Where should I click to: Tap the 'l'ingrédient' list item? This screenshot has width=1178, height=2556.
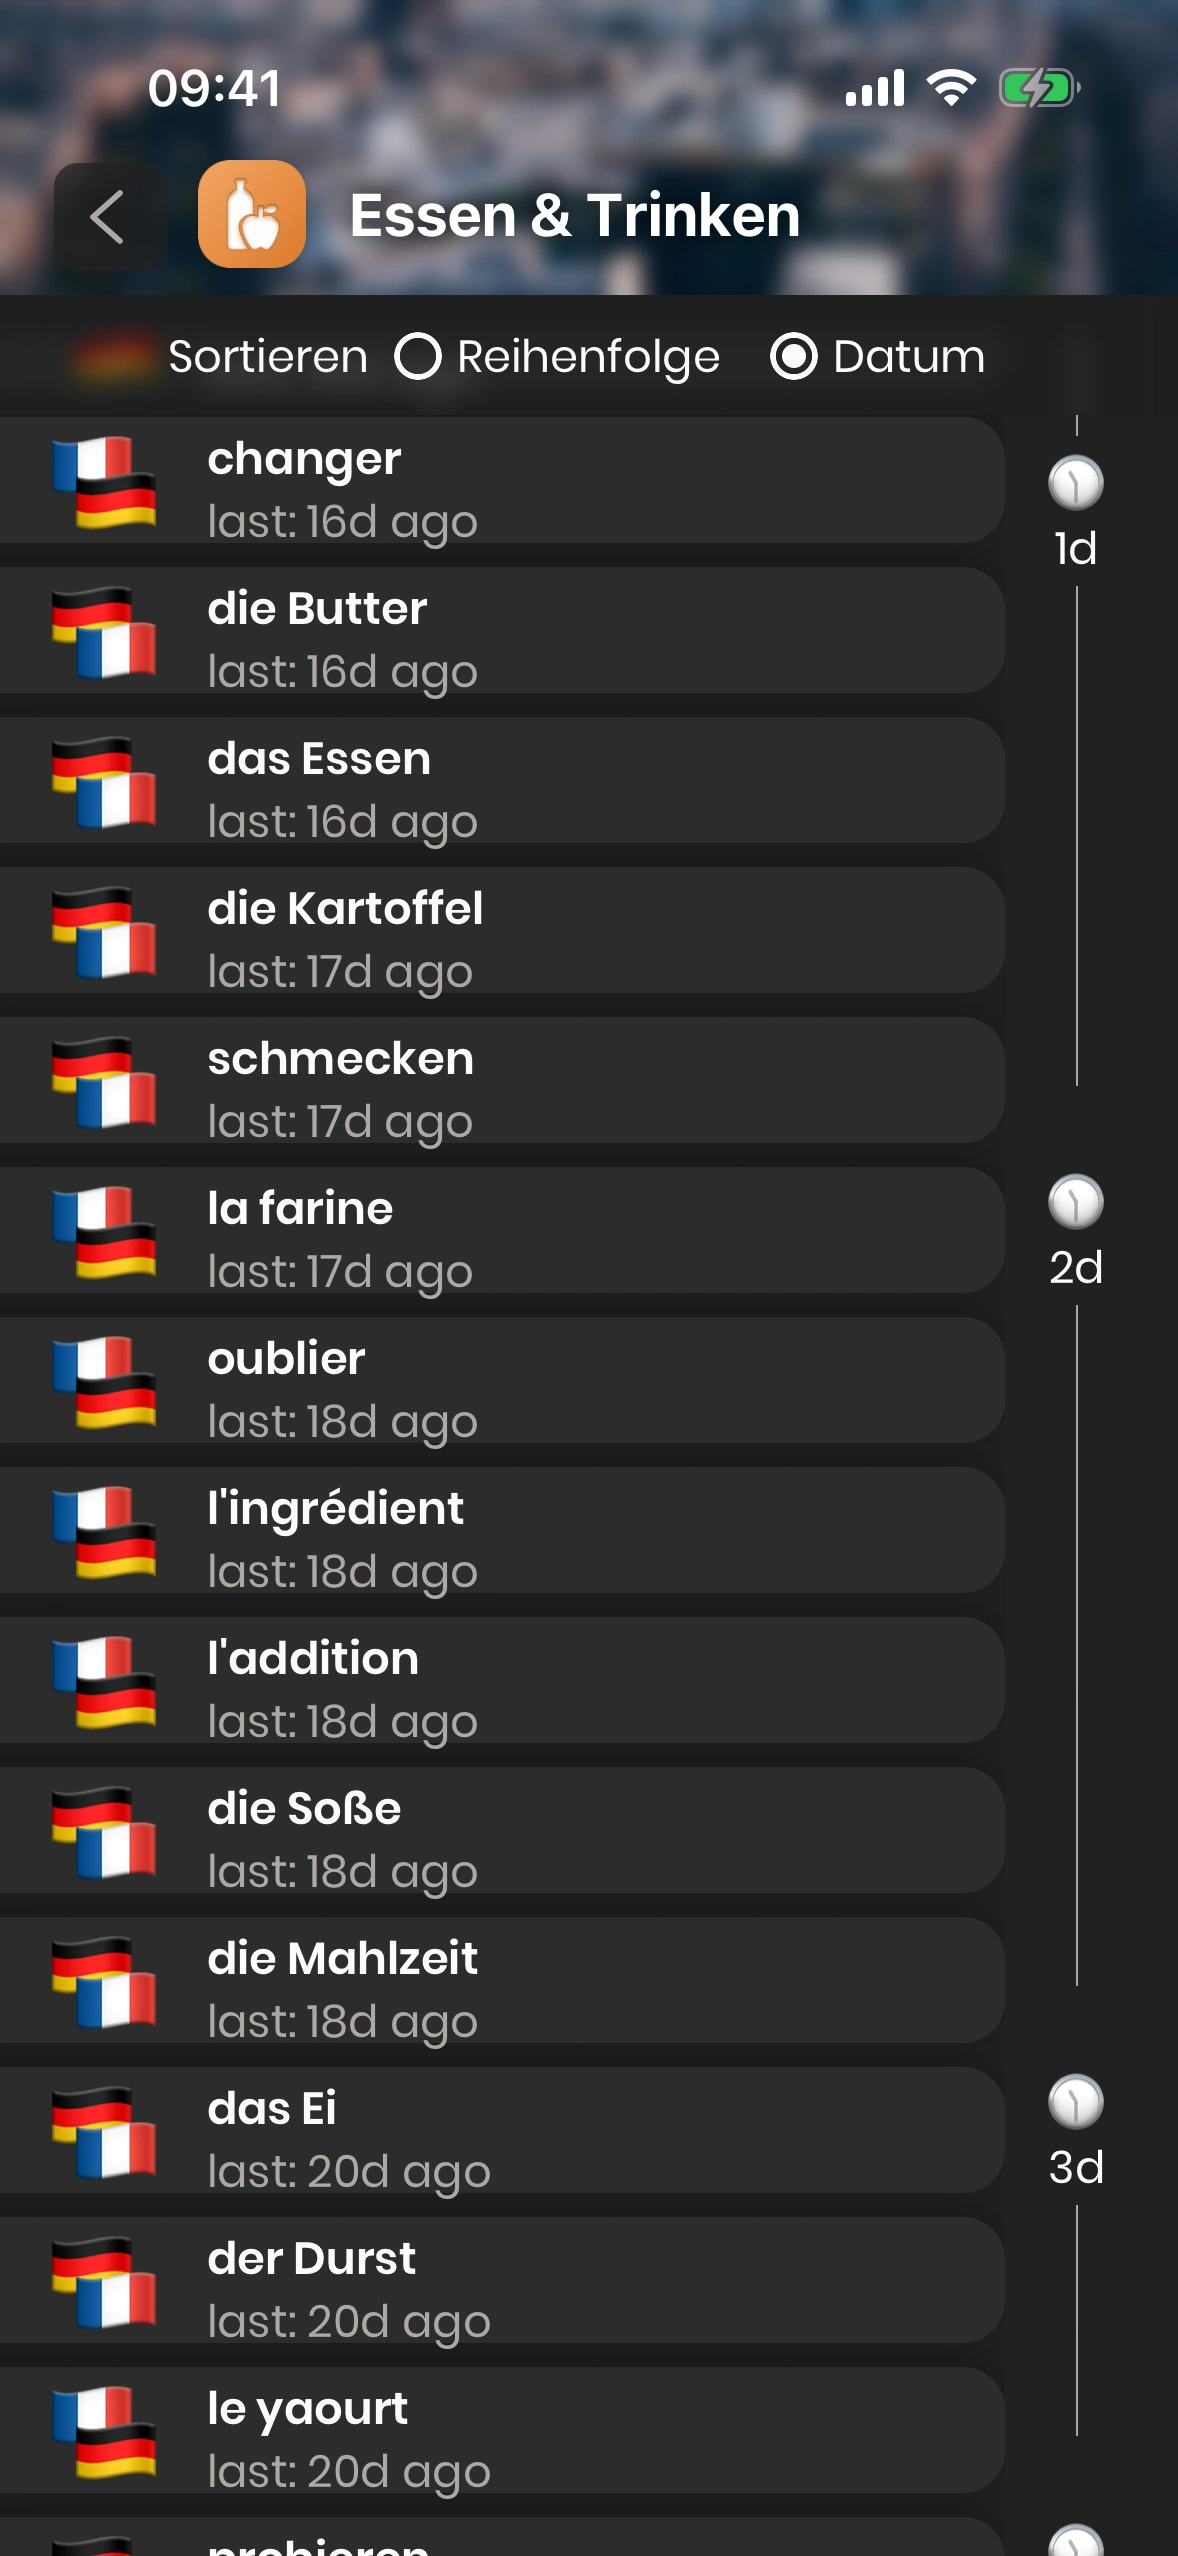(x=500, y=1532)
